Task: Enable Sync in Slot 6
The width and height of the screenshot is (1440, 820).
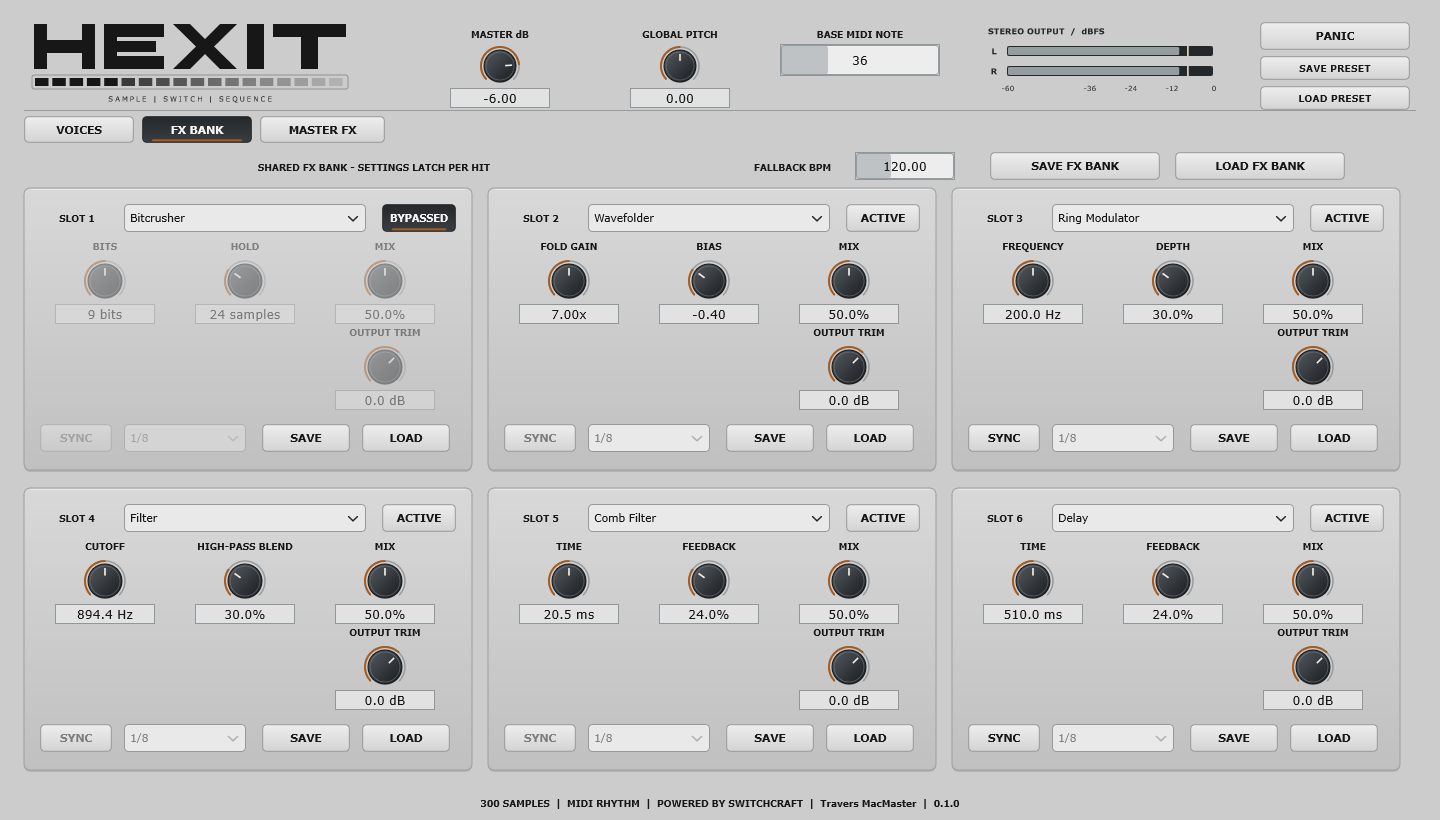Action: [x=1004, y=738]
